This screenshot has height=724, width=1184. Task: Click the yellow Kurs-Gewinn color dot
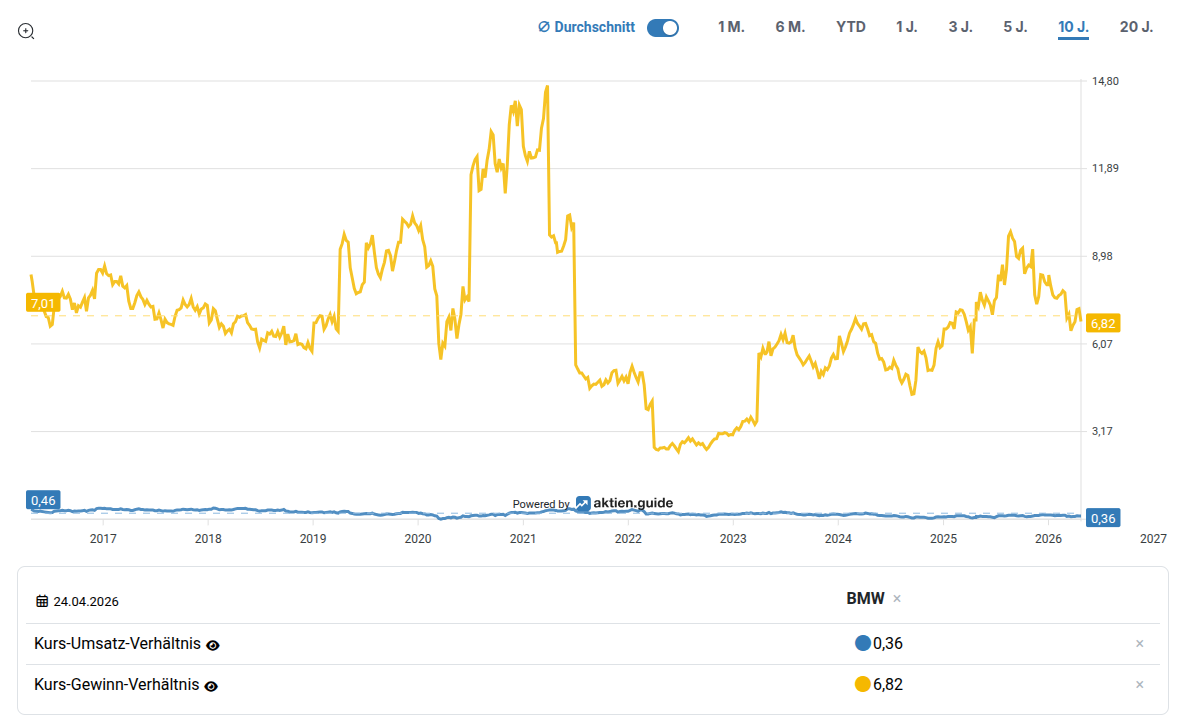click(863, 685)
